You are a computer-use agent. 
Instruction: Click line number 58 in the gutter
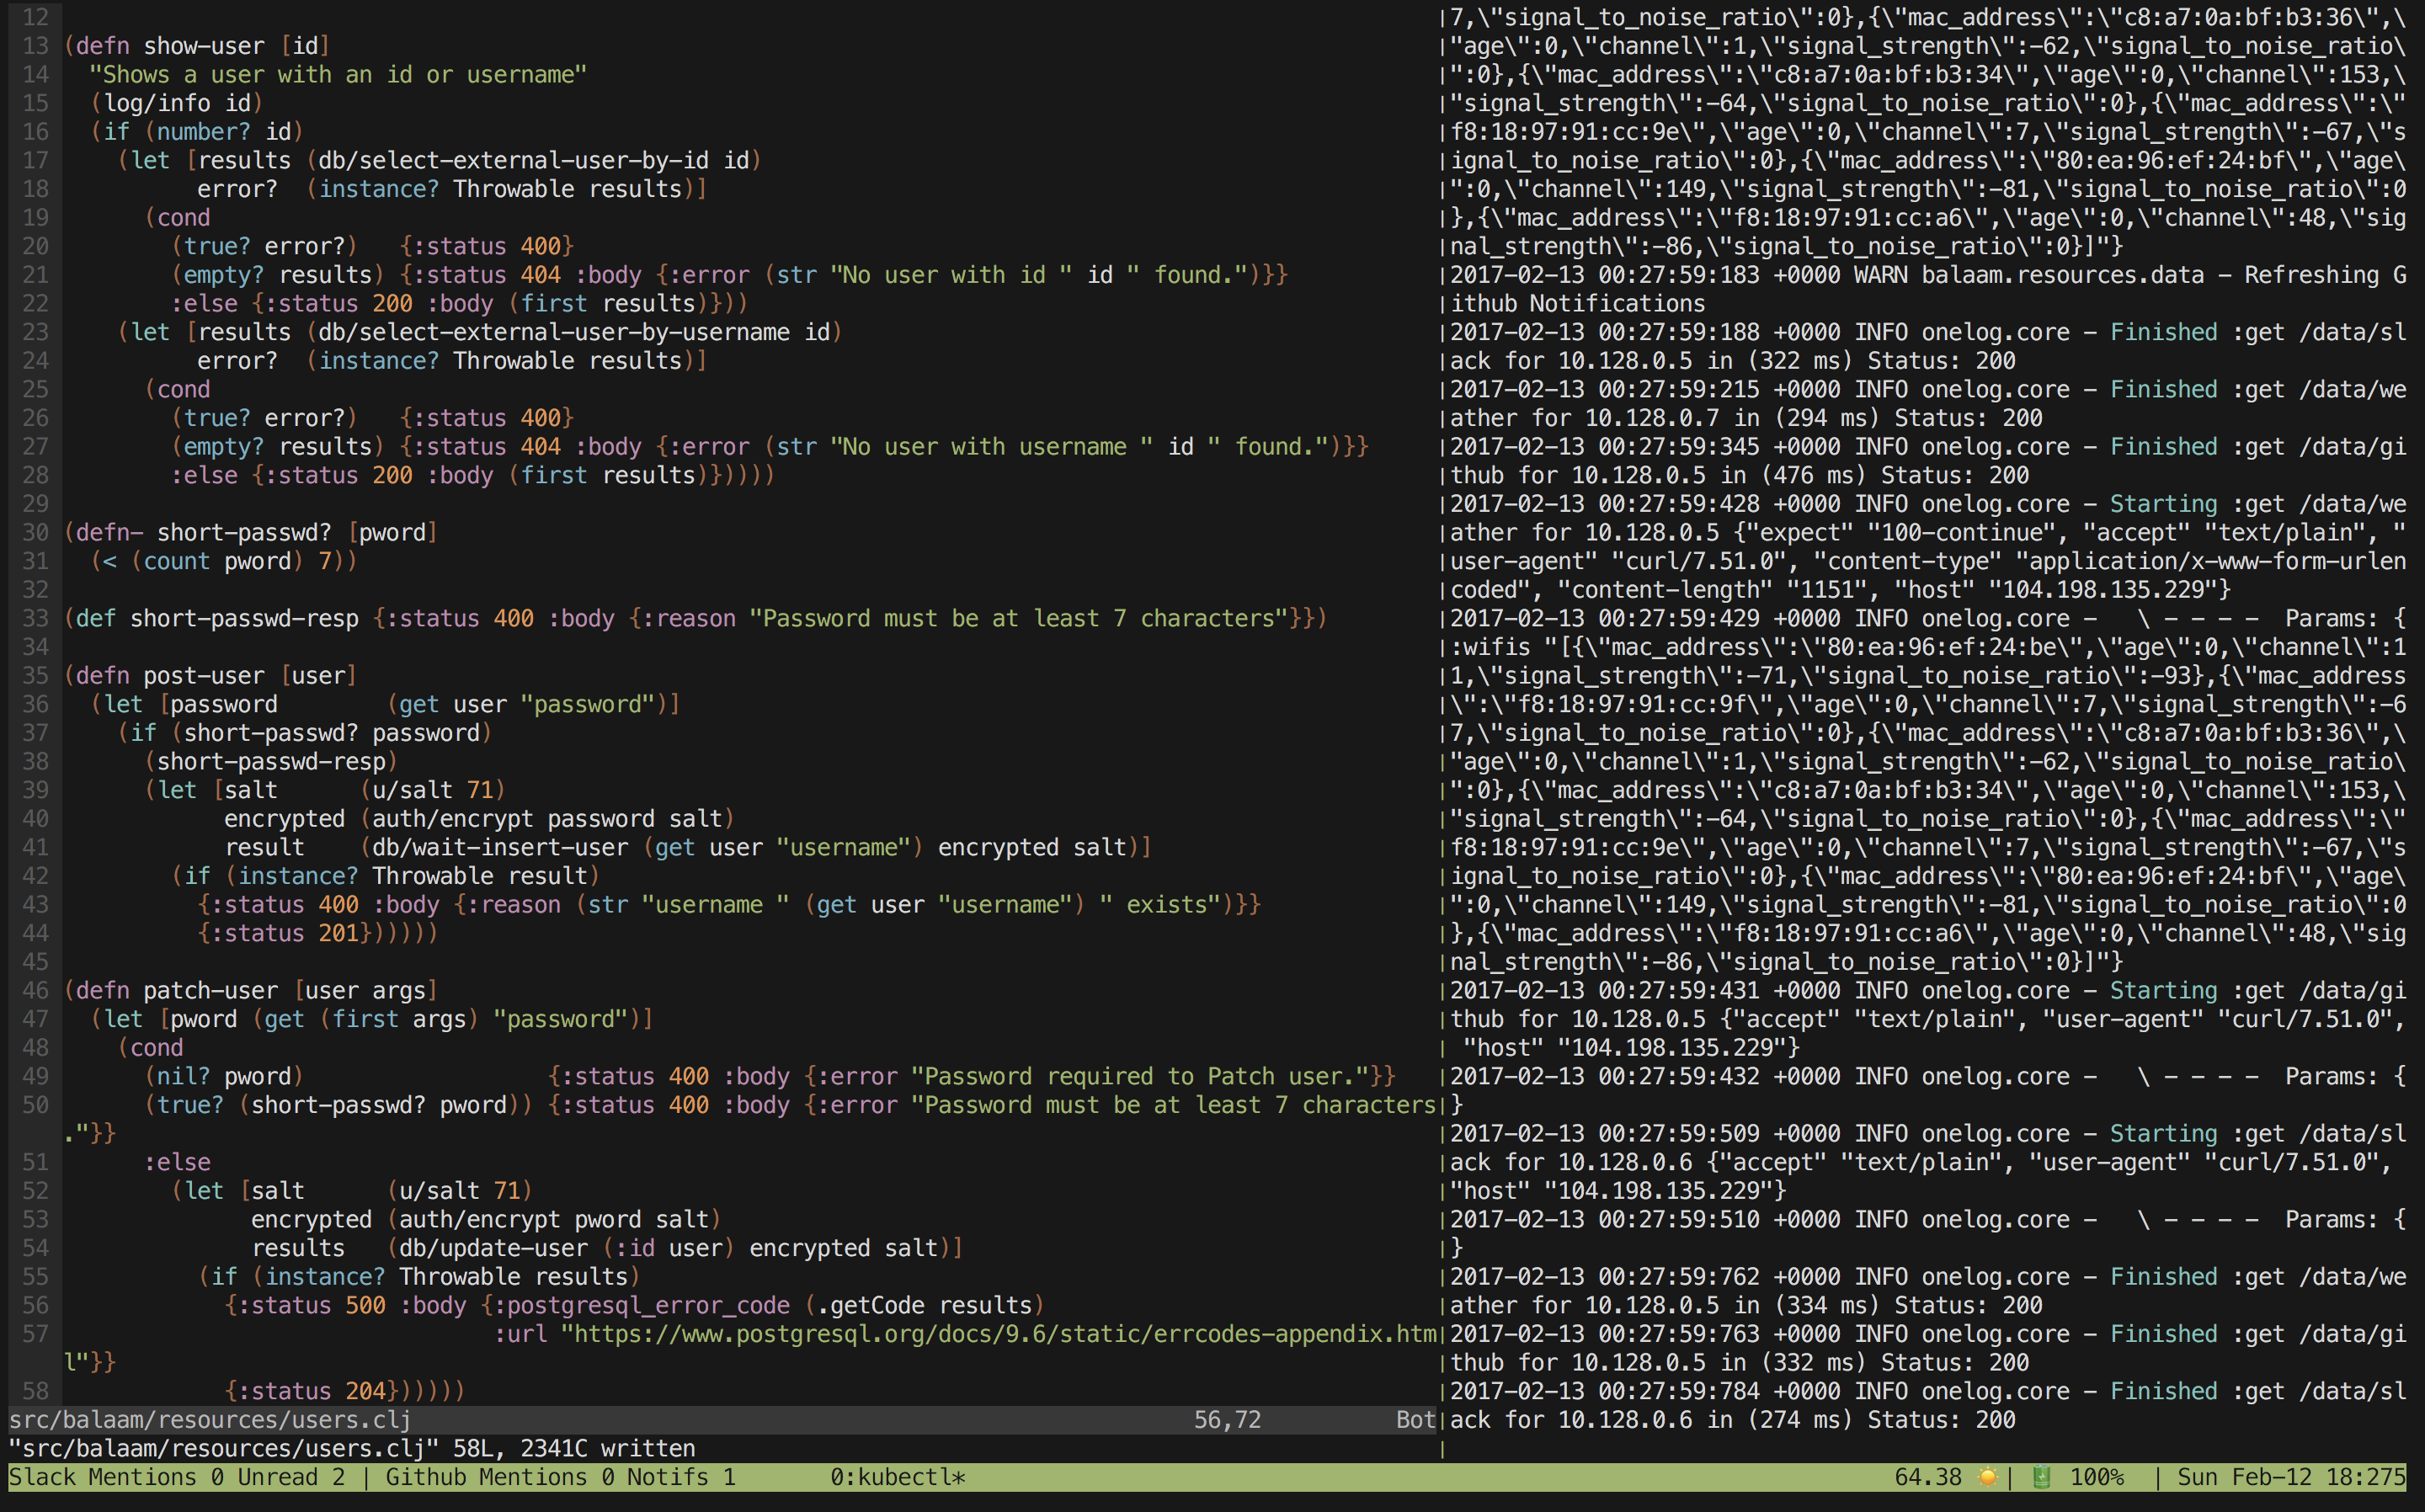coord(35,1391)
